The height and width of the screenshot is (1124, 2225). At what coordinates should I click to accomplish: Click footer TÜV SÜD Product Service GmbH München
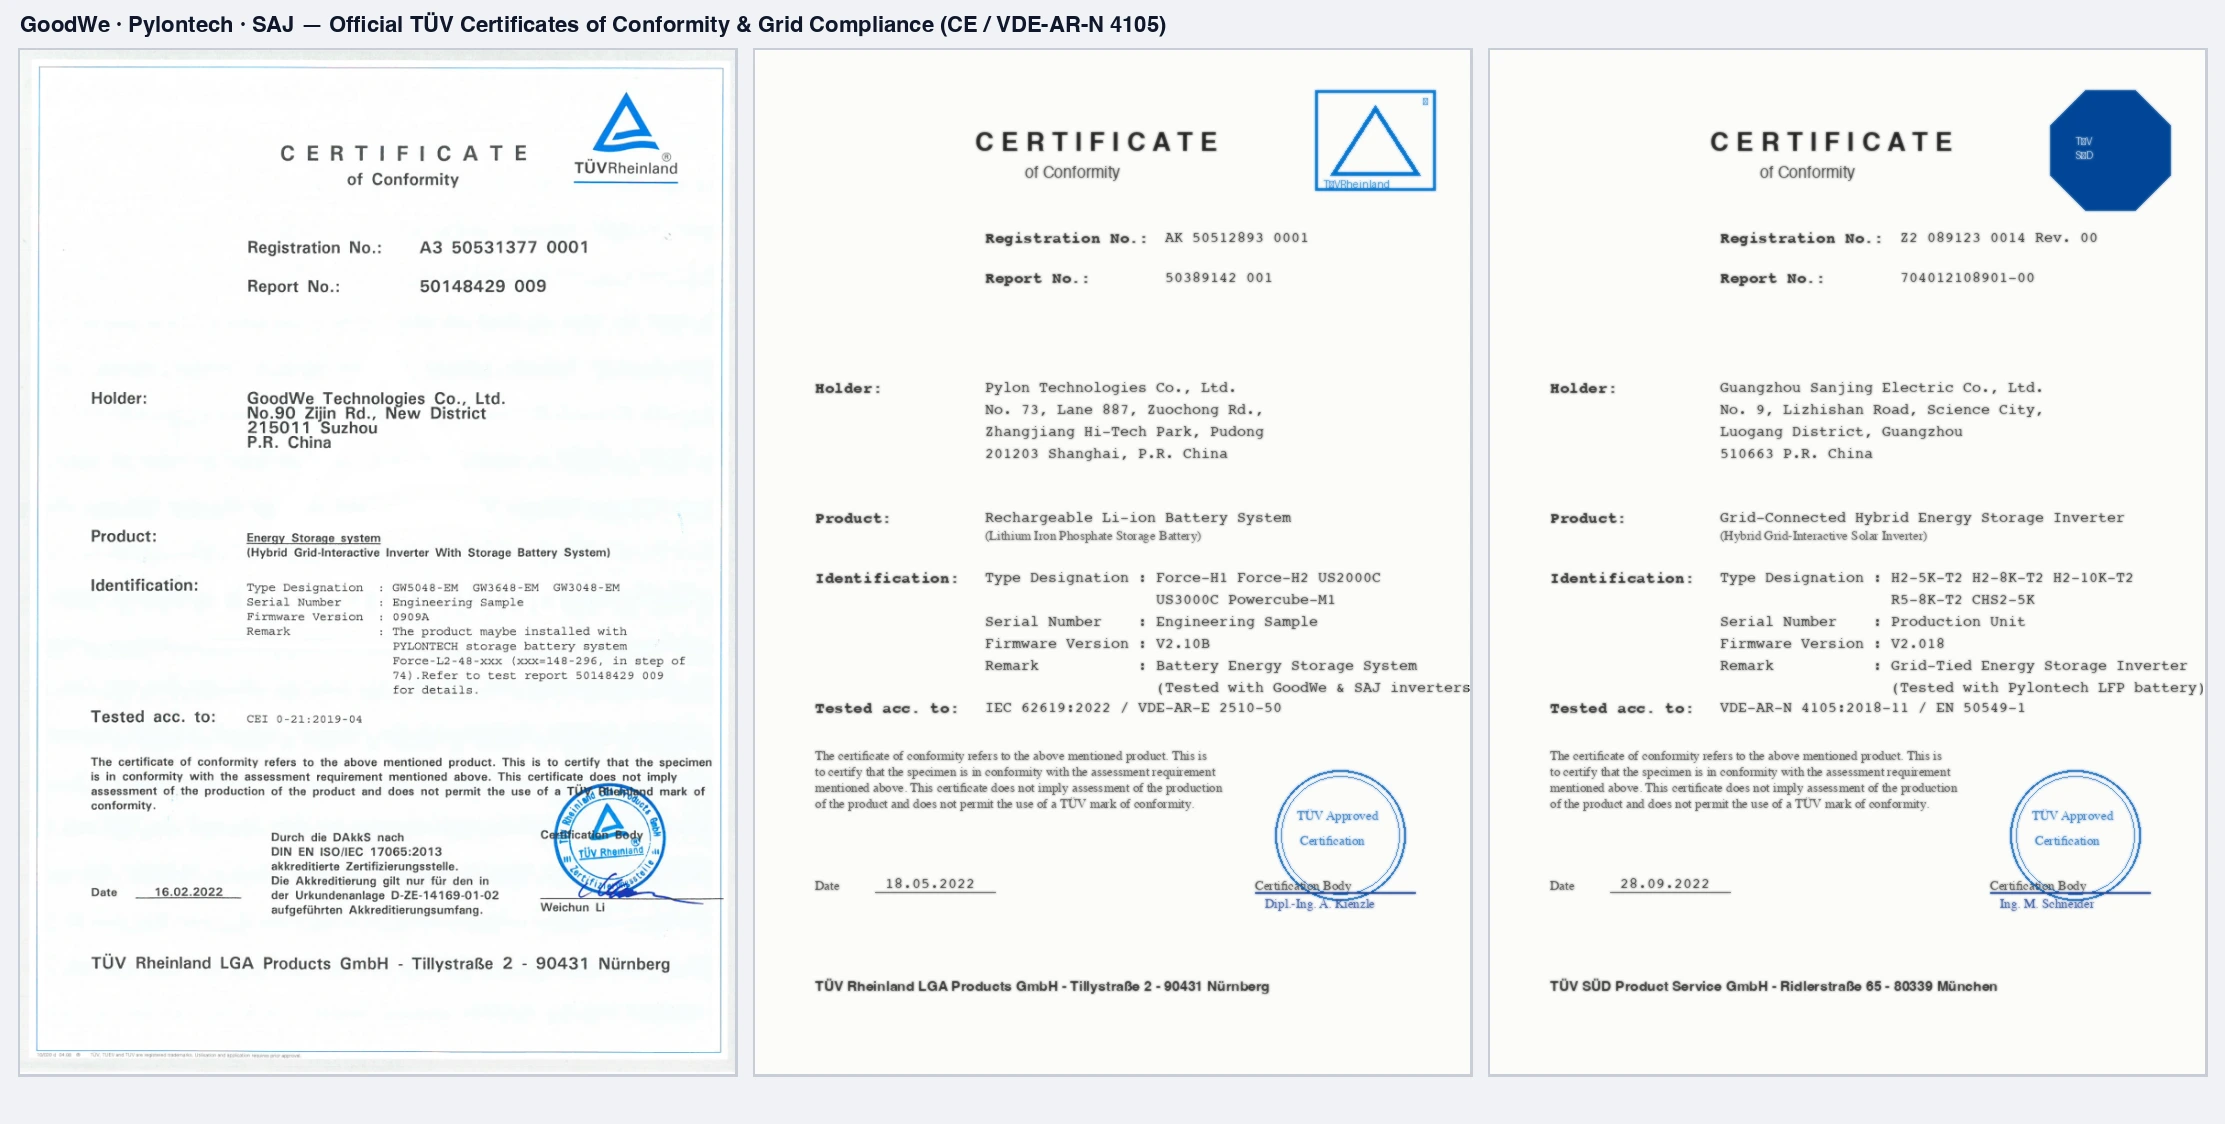coord(1773,986)
